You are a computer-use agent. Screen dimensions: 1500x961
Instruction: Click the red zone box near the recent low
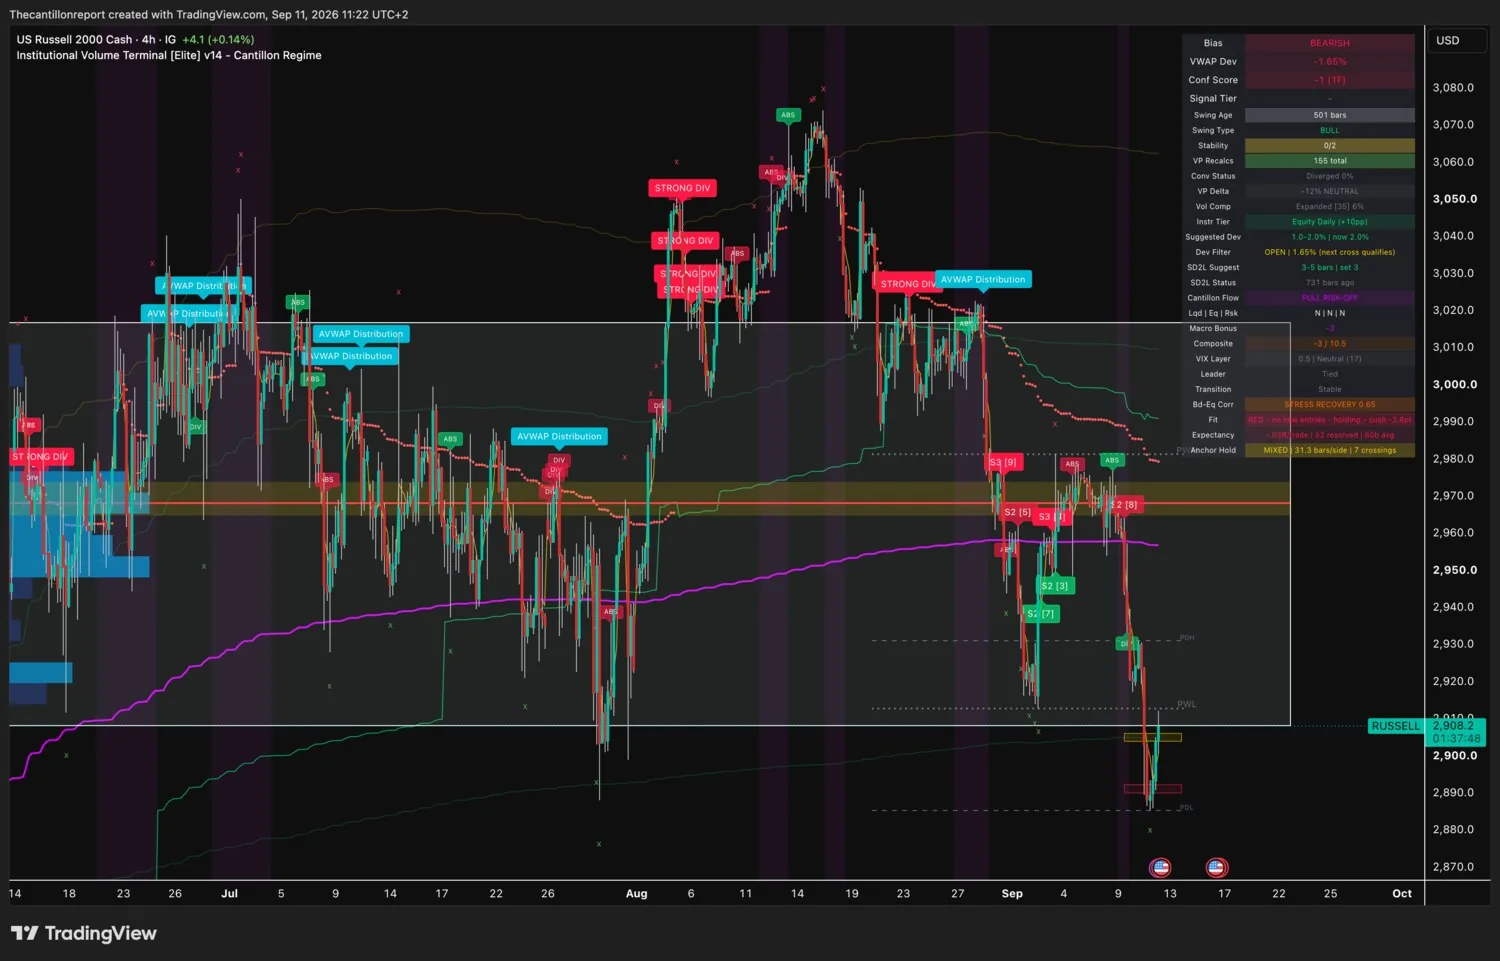tap(1152, 789)
